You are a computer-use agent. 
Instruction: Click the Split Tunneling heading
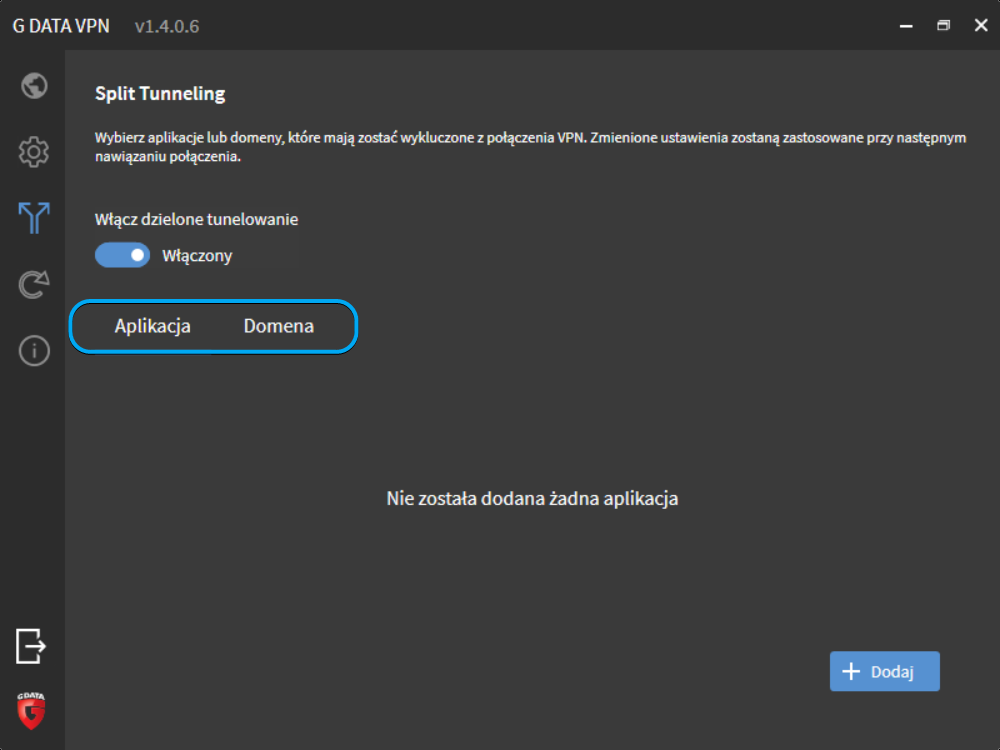[x=160, y=94]
